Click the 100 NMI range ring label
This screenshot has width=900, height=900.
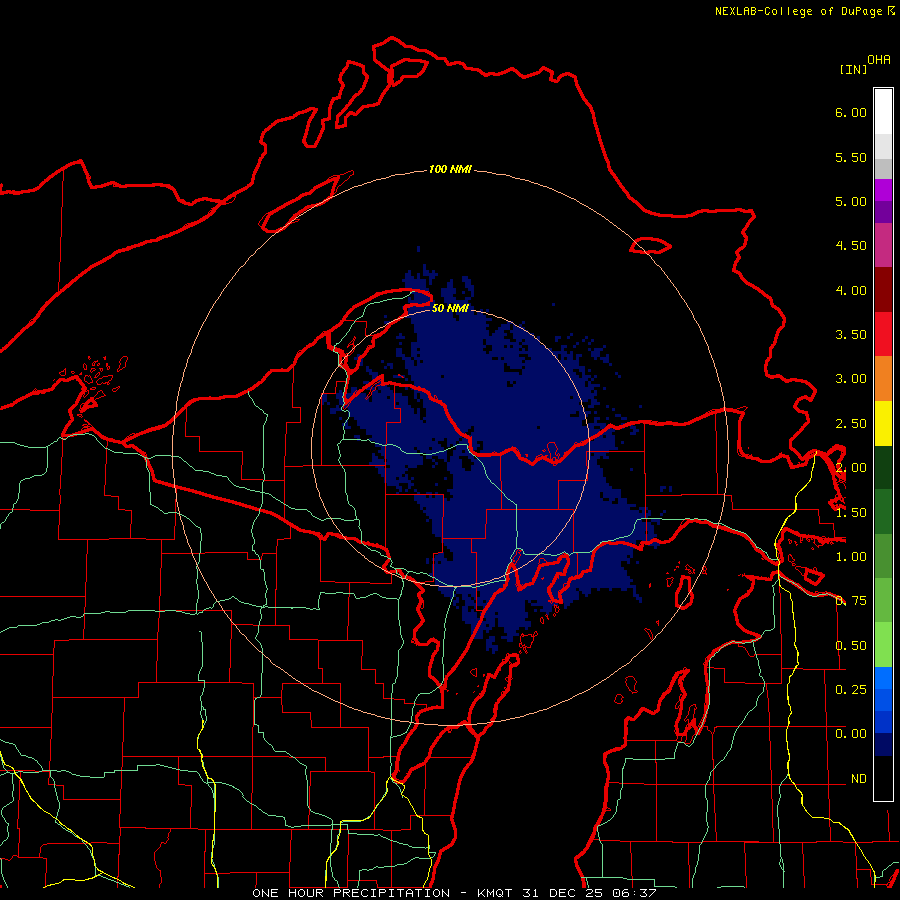click(450, 169)
